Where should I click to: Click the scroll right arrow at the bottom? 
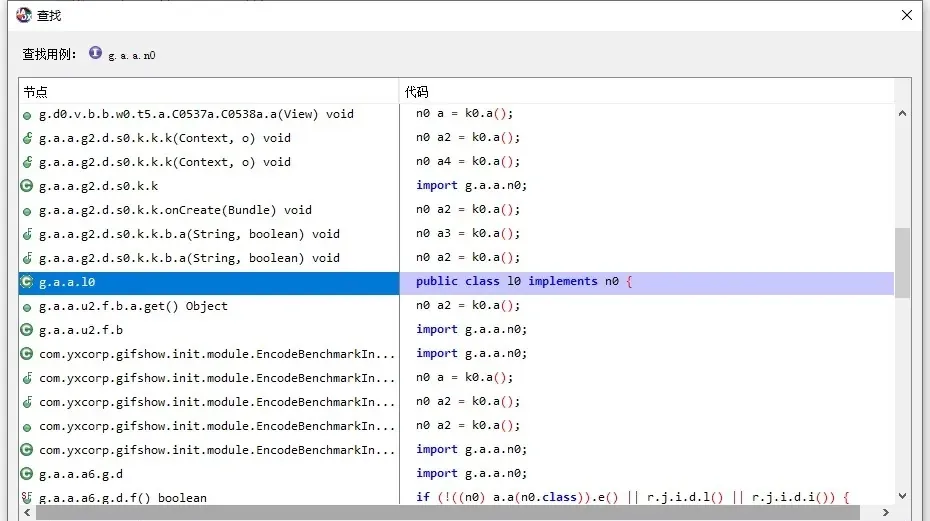coord(886,512)
